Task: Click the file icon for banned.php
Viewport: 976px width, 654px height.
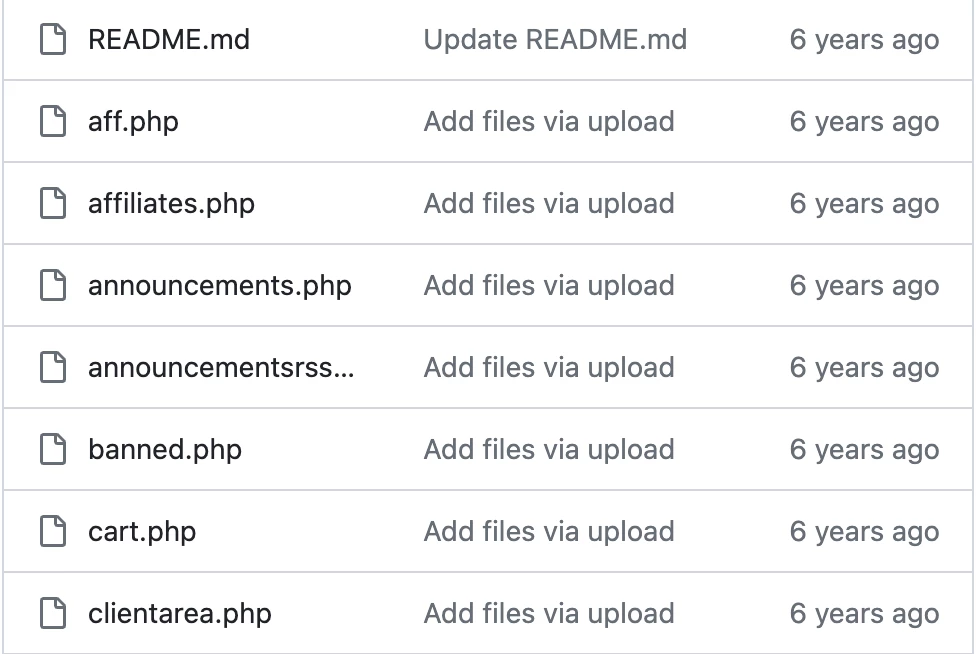Action: (51, 449)
